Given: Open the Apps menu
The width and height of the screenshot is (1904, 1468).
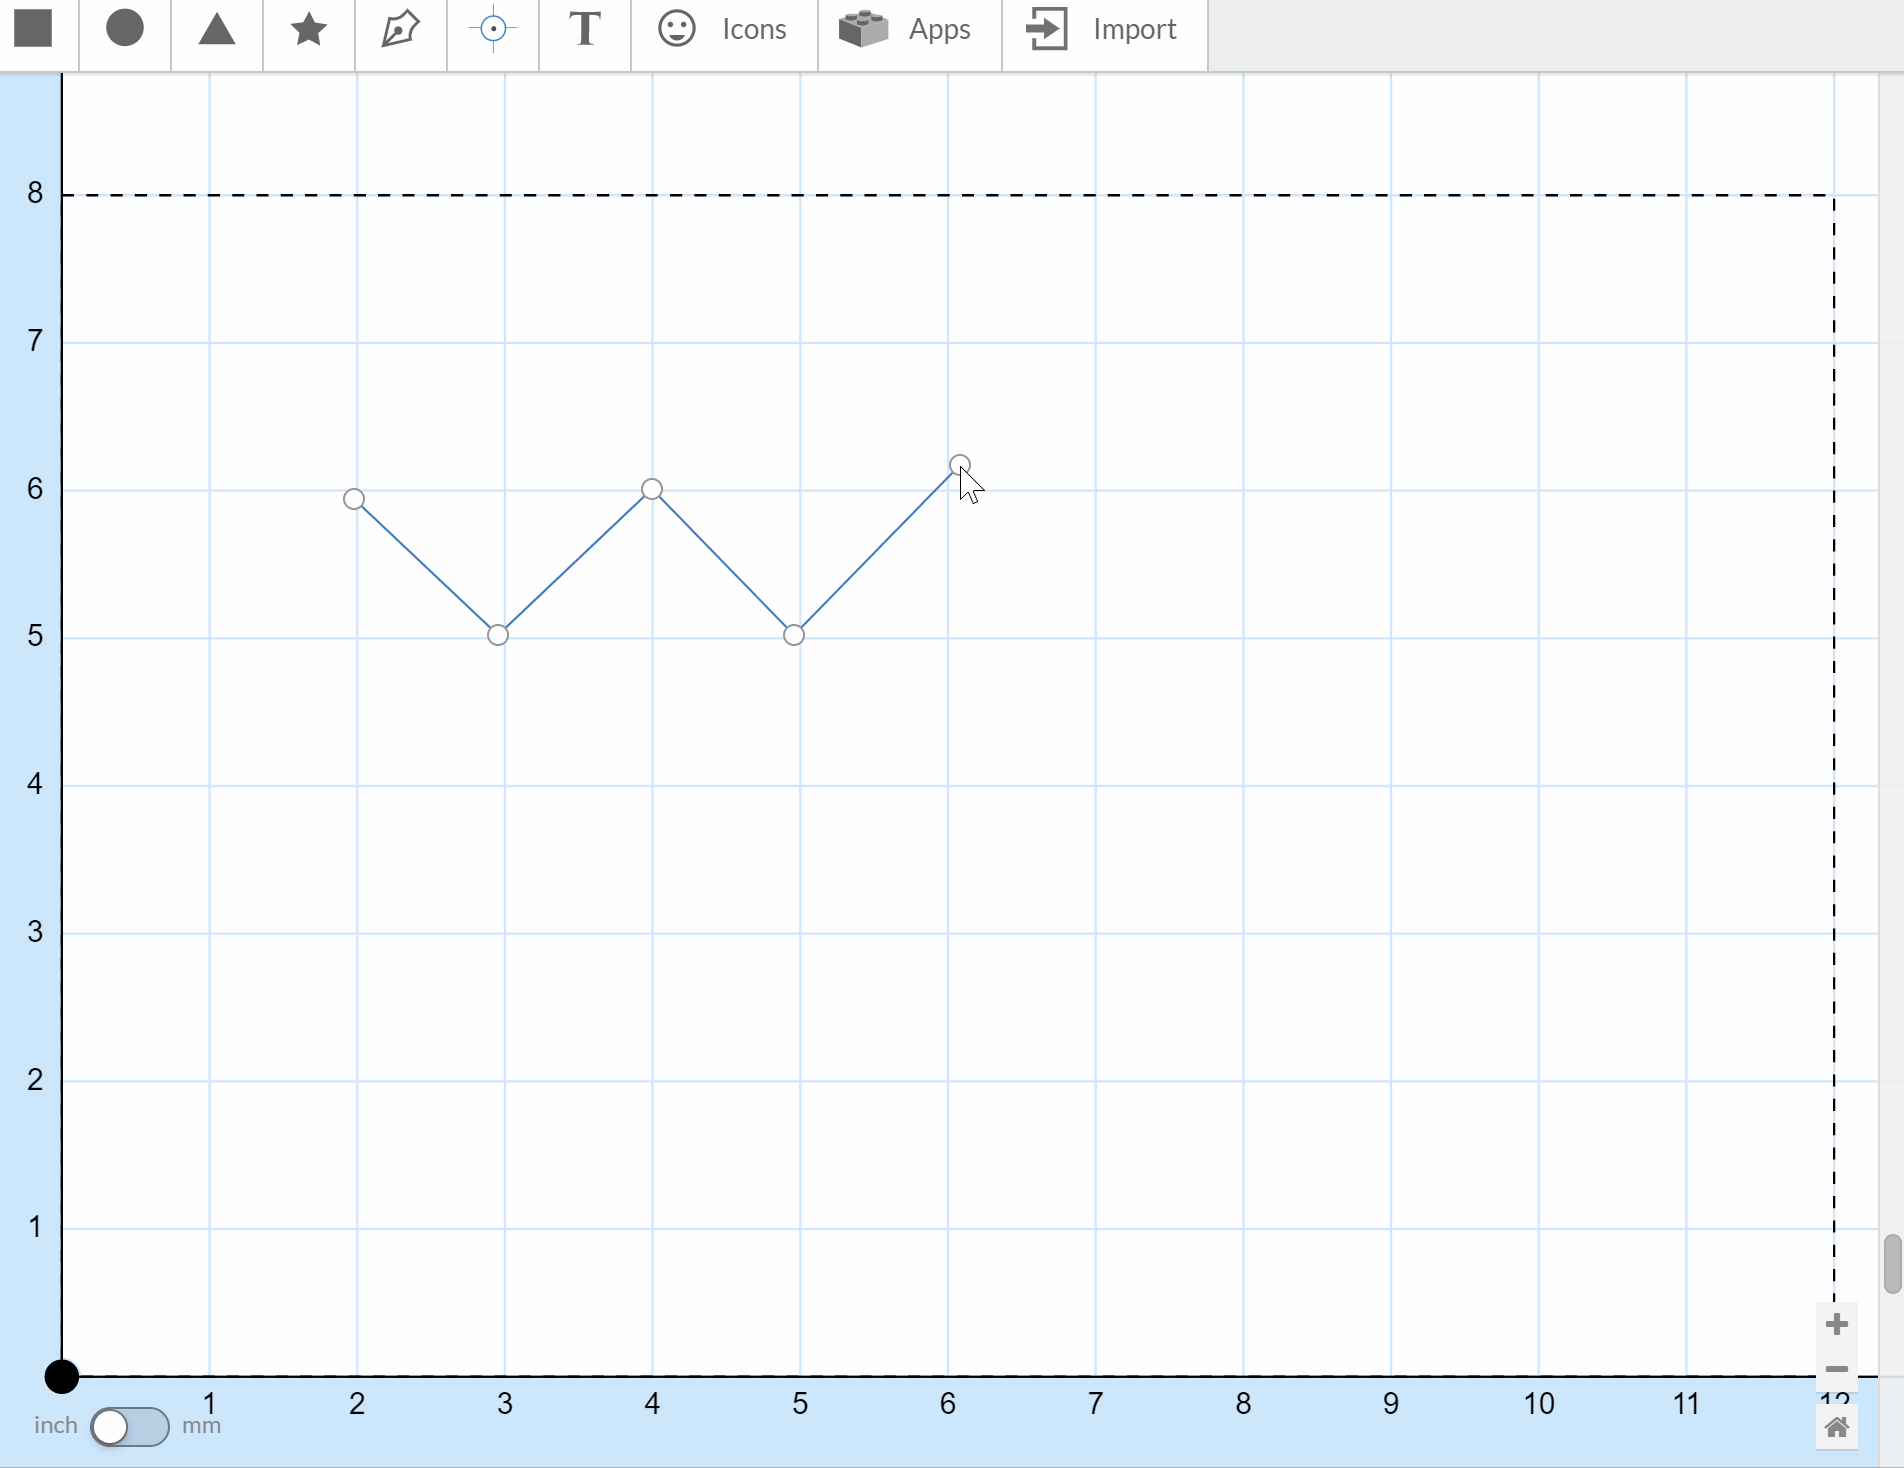Looking at the screenshot, I should click(908, 30).
